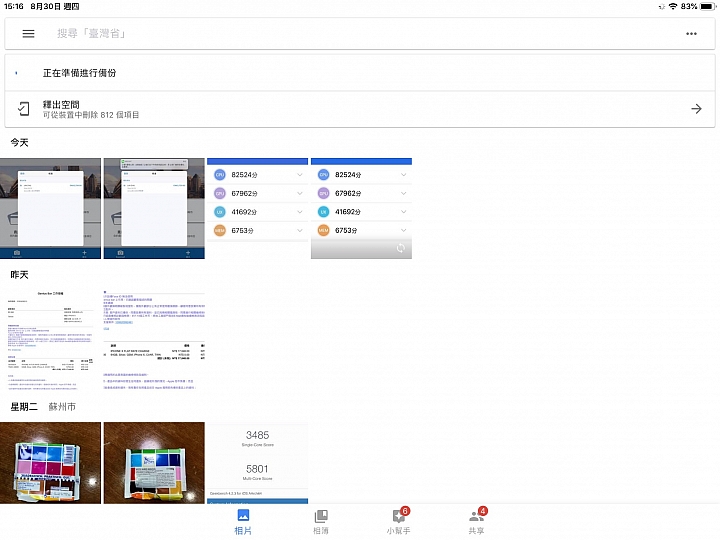Viewport: 720px width, 540px height.
Task: Tap the Wi-Fi status icon
Action: pos(673,6)
